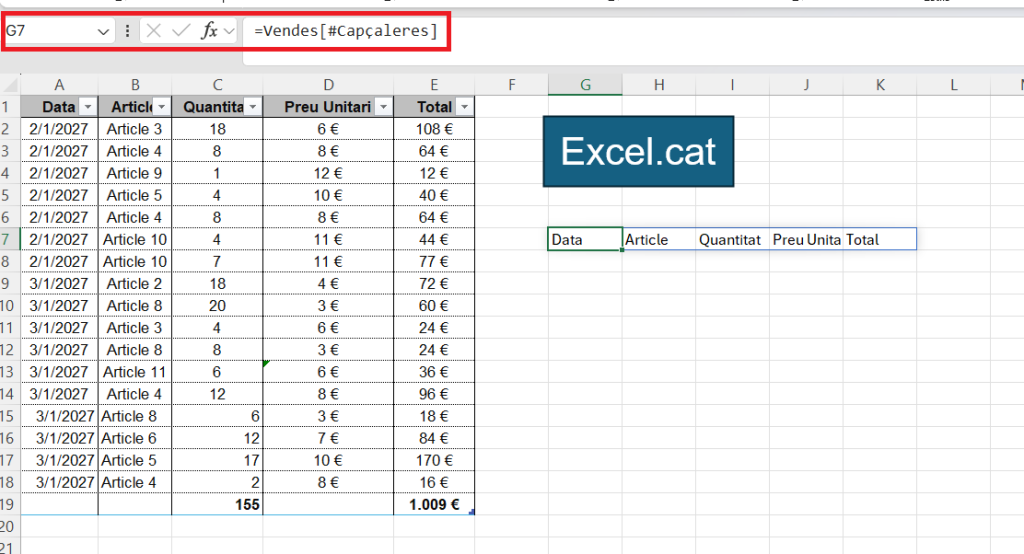
Task: Open the dropdown arrow beside the fx icon
Action: (229, 31)
